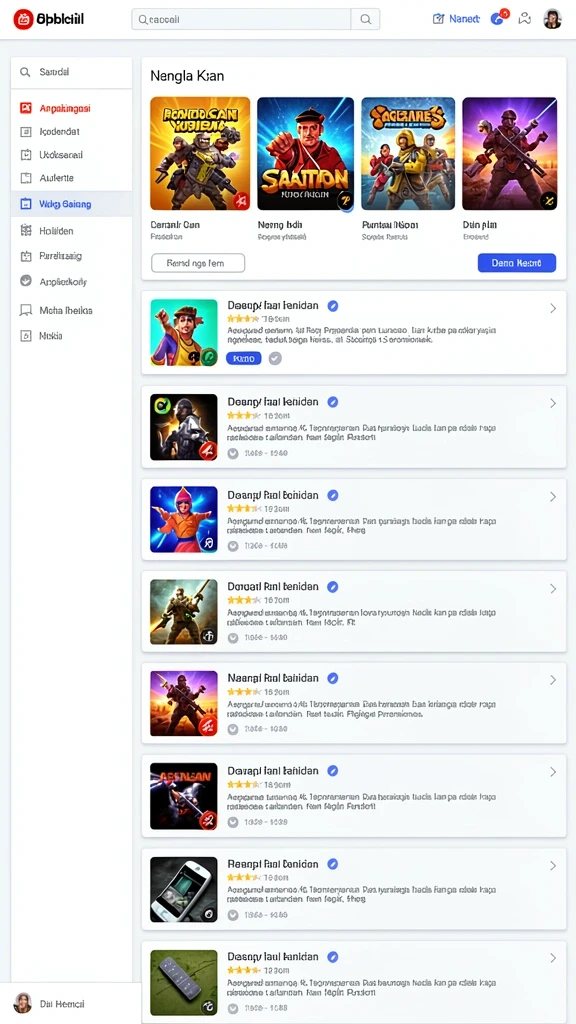The height and width of the screenshot is (1024, 576).
Task: Expand the chevron on the wizard game listing
Action: (x=552, y=496)
